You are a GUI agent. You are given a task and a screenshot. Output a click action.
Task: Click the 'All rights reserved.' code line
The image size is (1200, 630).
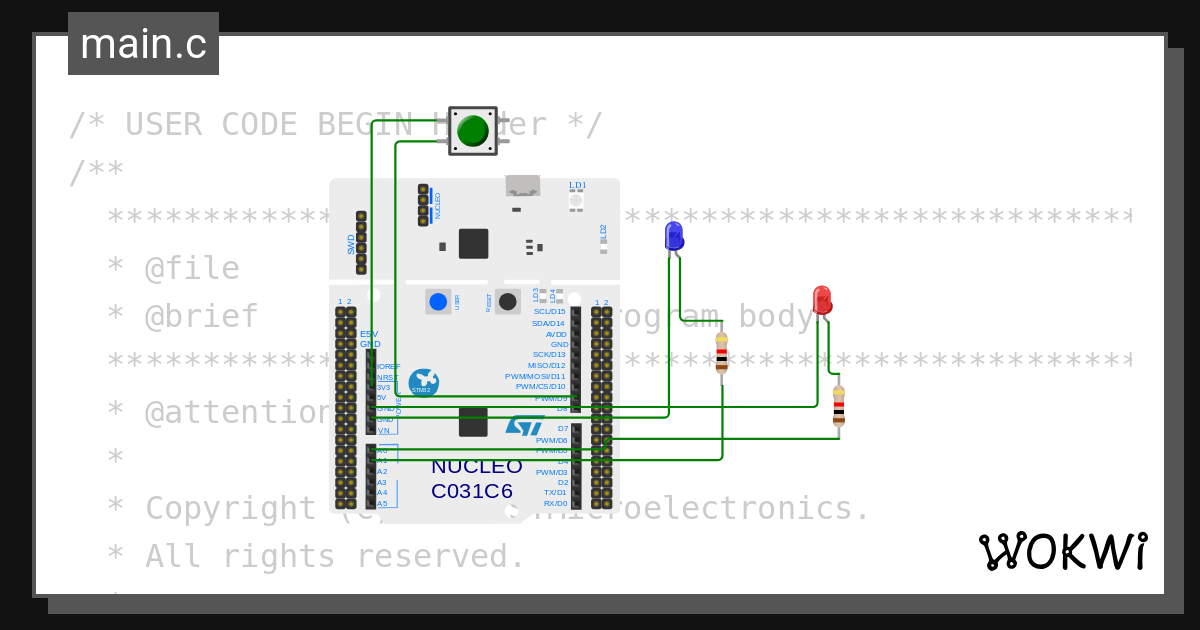tap(335, 556)
